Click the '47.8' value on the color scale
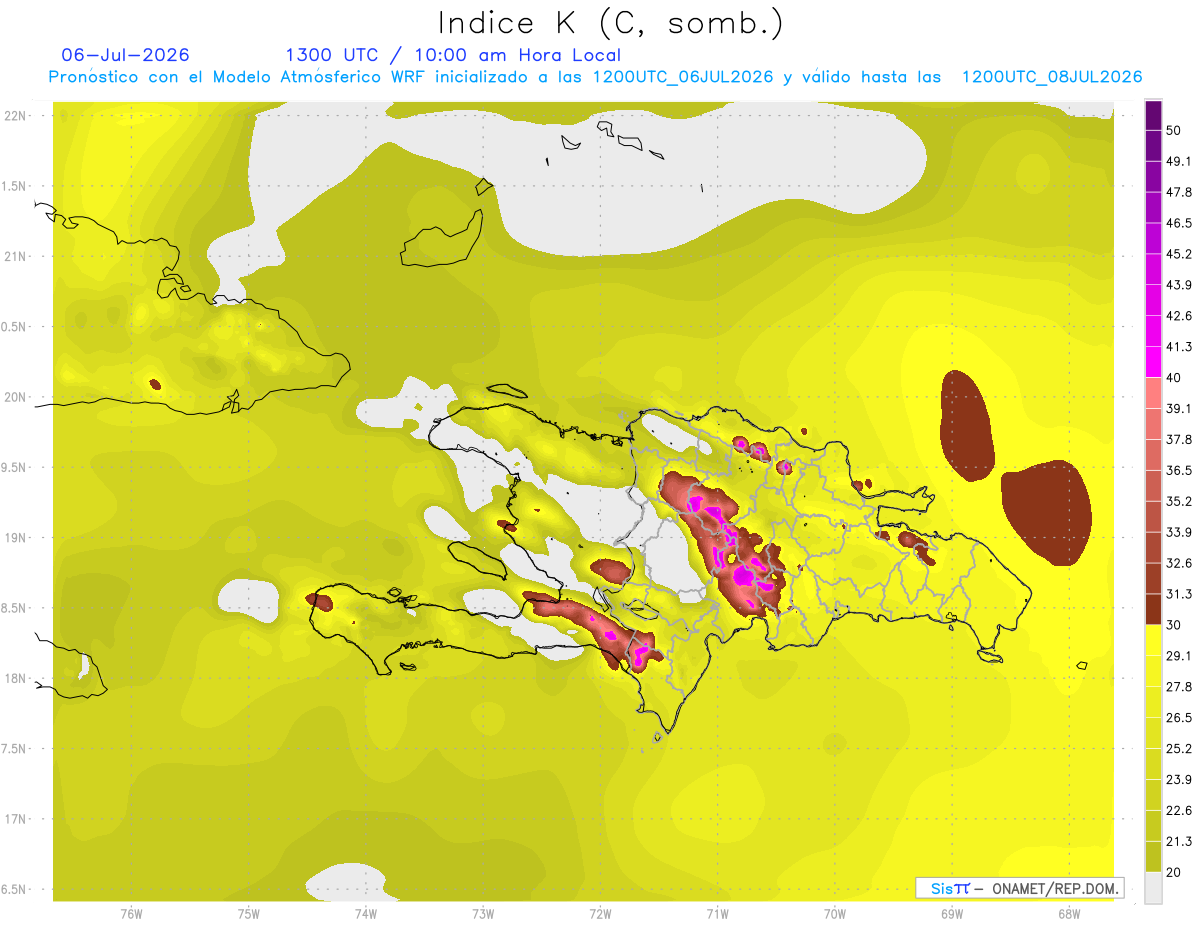The image size is (1200, 927). (1179, 192)
